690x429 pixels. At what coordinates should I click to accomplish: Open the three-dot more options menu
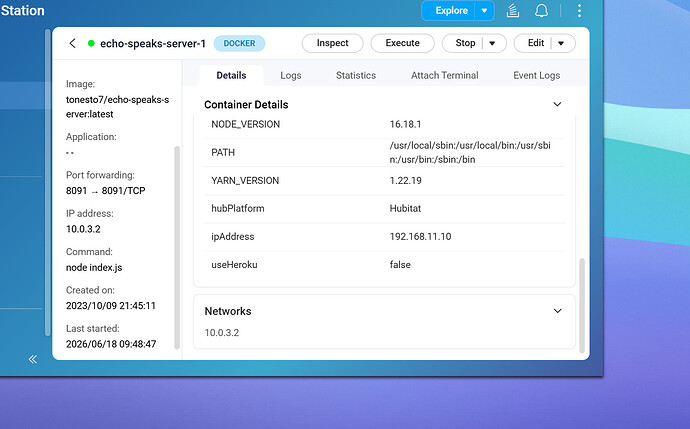pyautogui.click(x=579, y=11)
